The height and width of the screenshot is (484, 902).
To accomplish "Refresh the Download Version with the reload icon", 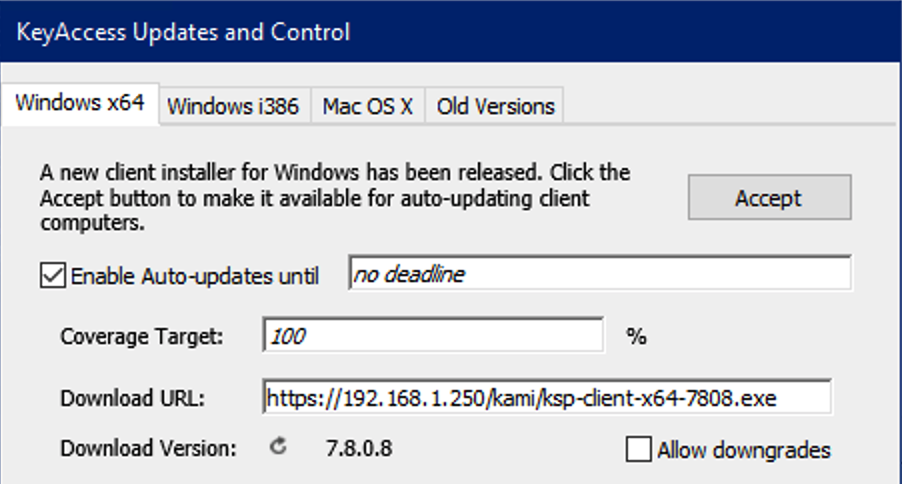I will 278,446.
